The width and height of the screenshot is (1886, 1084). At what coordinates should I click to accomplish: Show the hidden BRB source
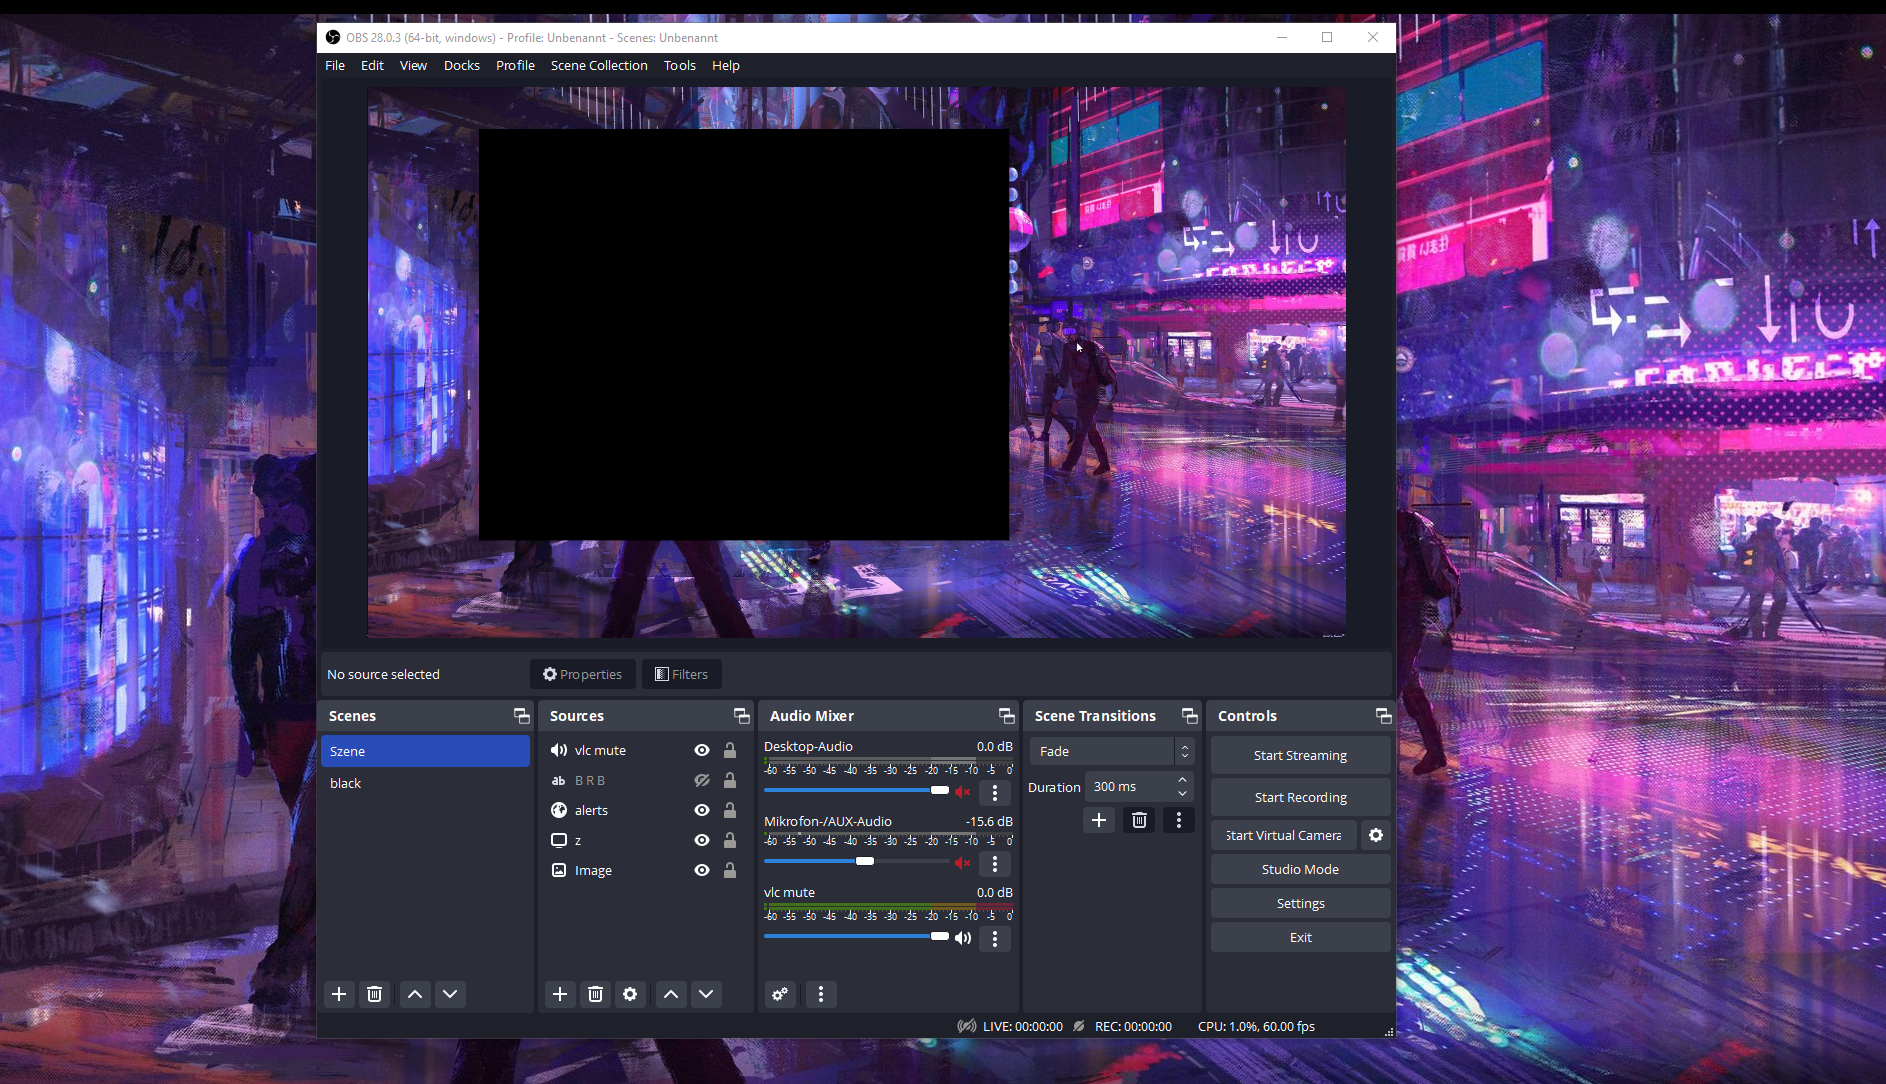click(702, 780)
